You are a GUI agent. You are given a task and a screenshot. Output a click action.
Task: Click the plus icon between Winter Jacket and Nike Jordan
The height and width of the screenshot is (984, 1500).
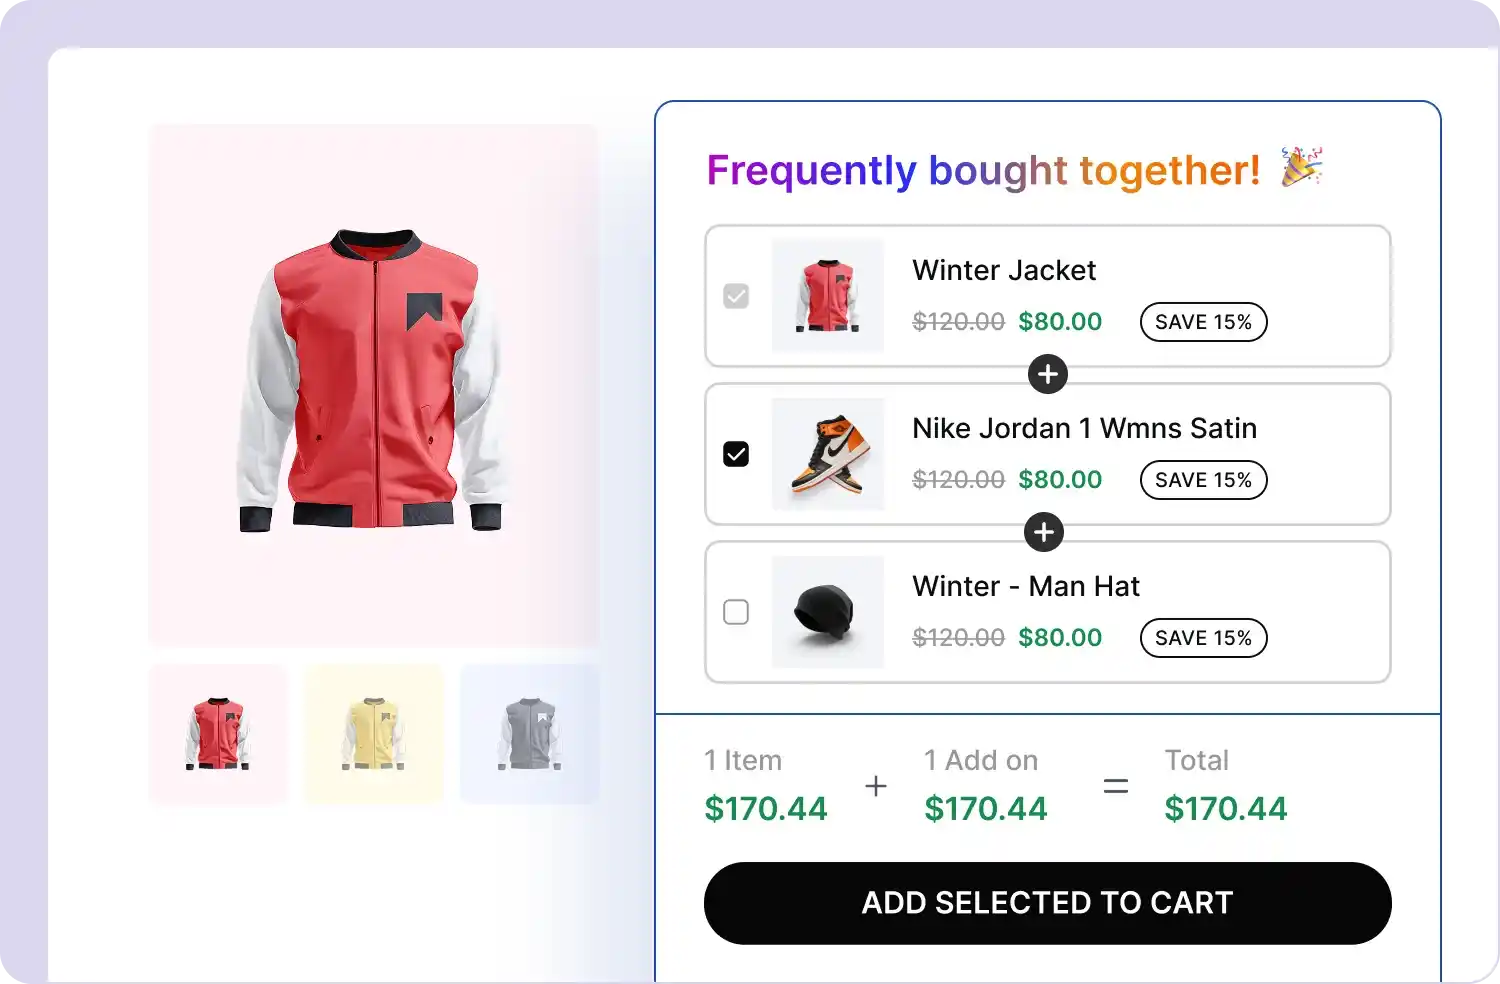(1047, 374)
